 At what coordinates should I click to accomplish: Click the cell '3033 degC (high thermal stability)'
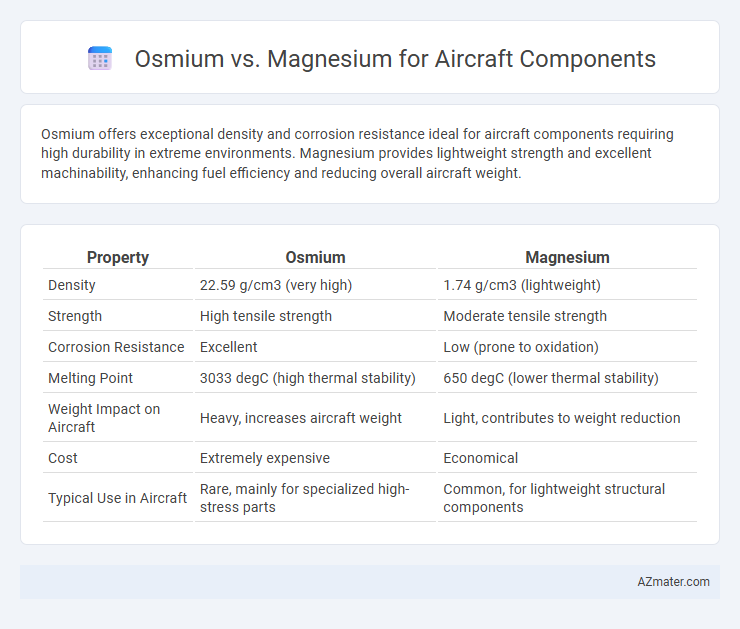point(308,378)
